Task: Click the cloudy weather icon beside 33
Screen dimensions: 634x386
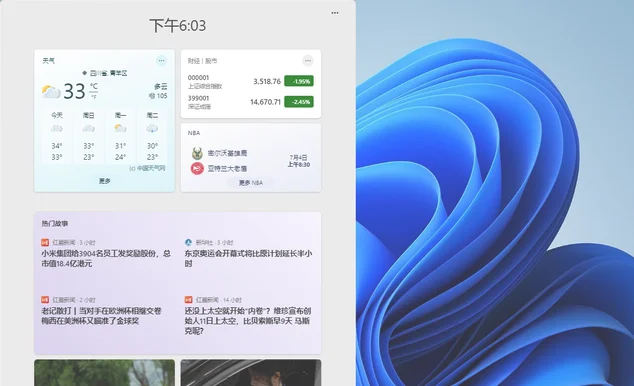Action: [x=51, y=92]
